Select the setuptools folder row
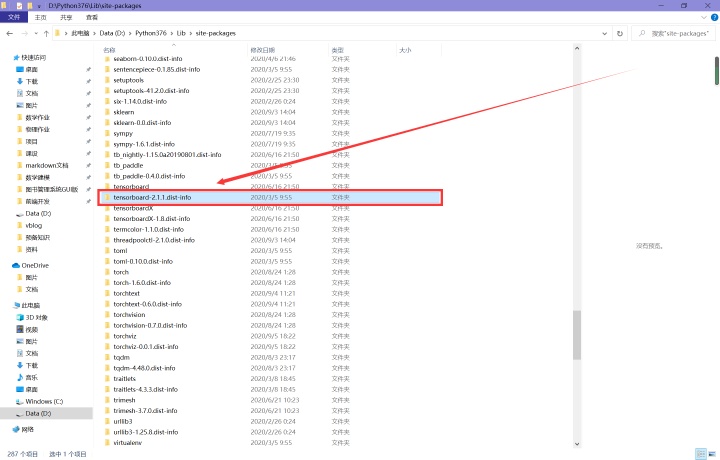The height and width of the screenshot is (460, 720). 270,80
